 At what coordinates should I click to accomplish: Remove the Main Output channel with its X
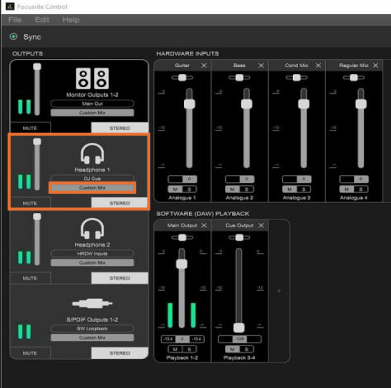point(204,225)
